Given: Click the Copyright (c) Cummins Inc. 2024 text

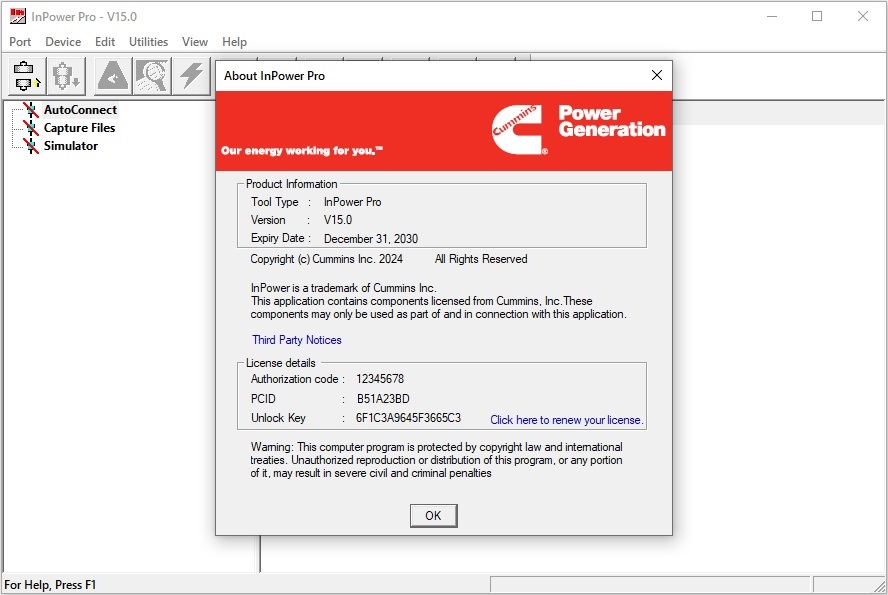Looking at the screenshot, I should 326,259.
